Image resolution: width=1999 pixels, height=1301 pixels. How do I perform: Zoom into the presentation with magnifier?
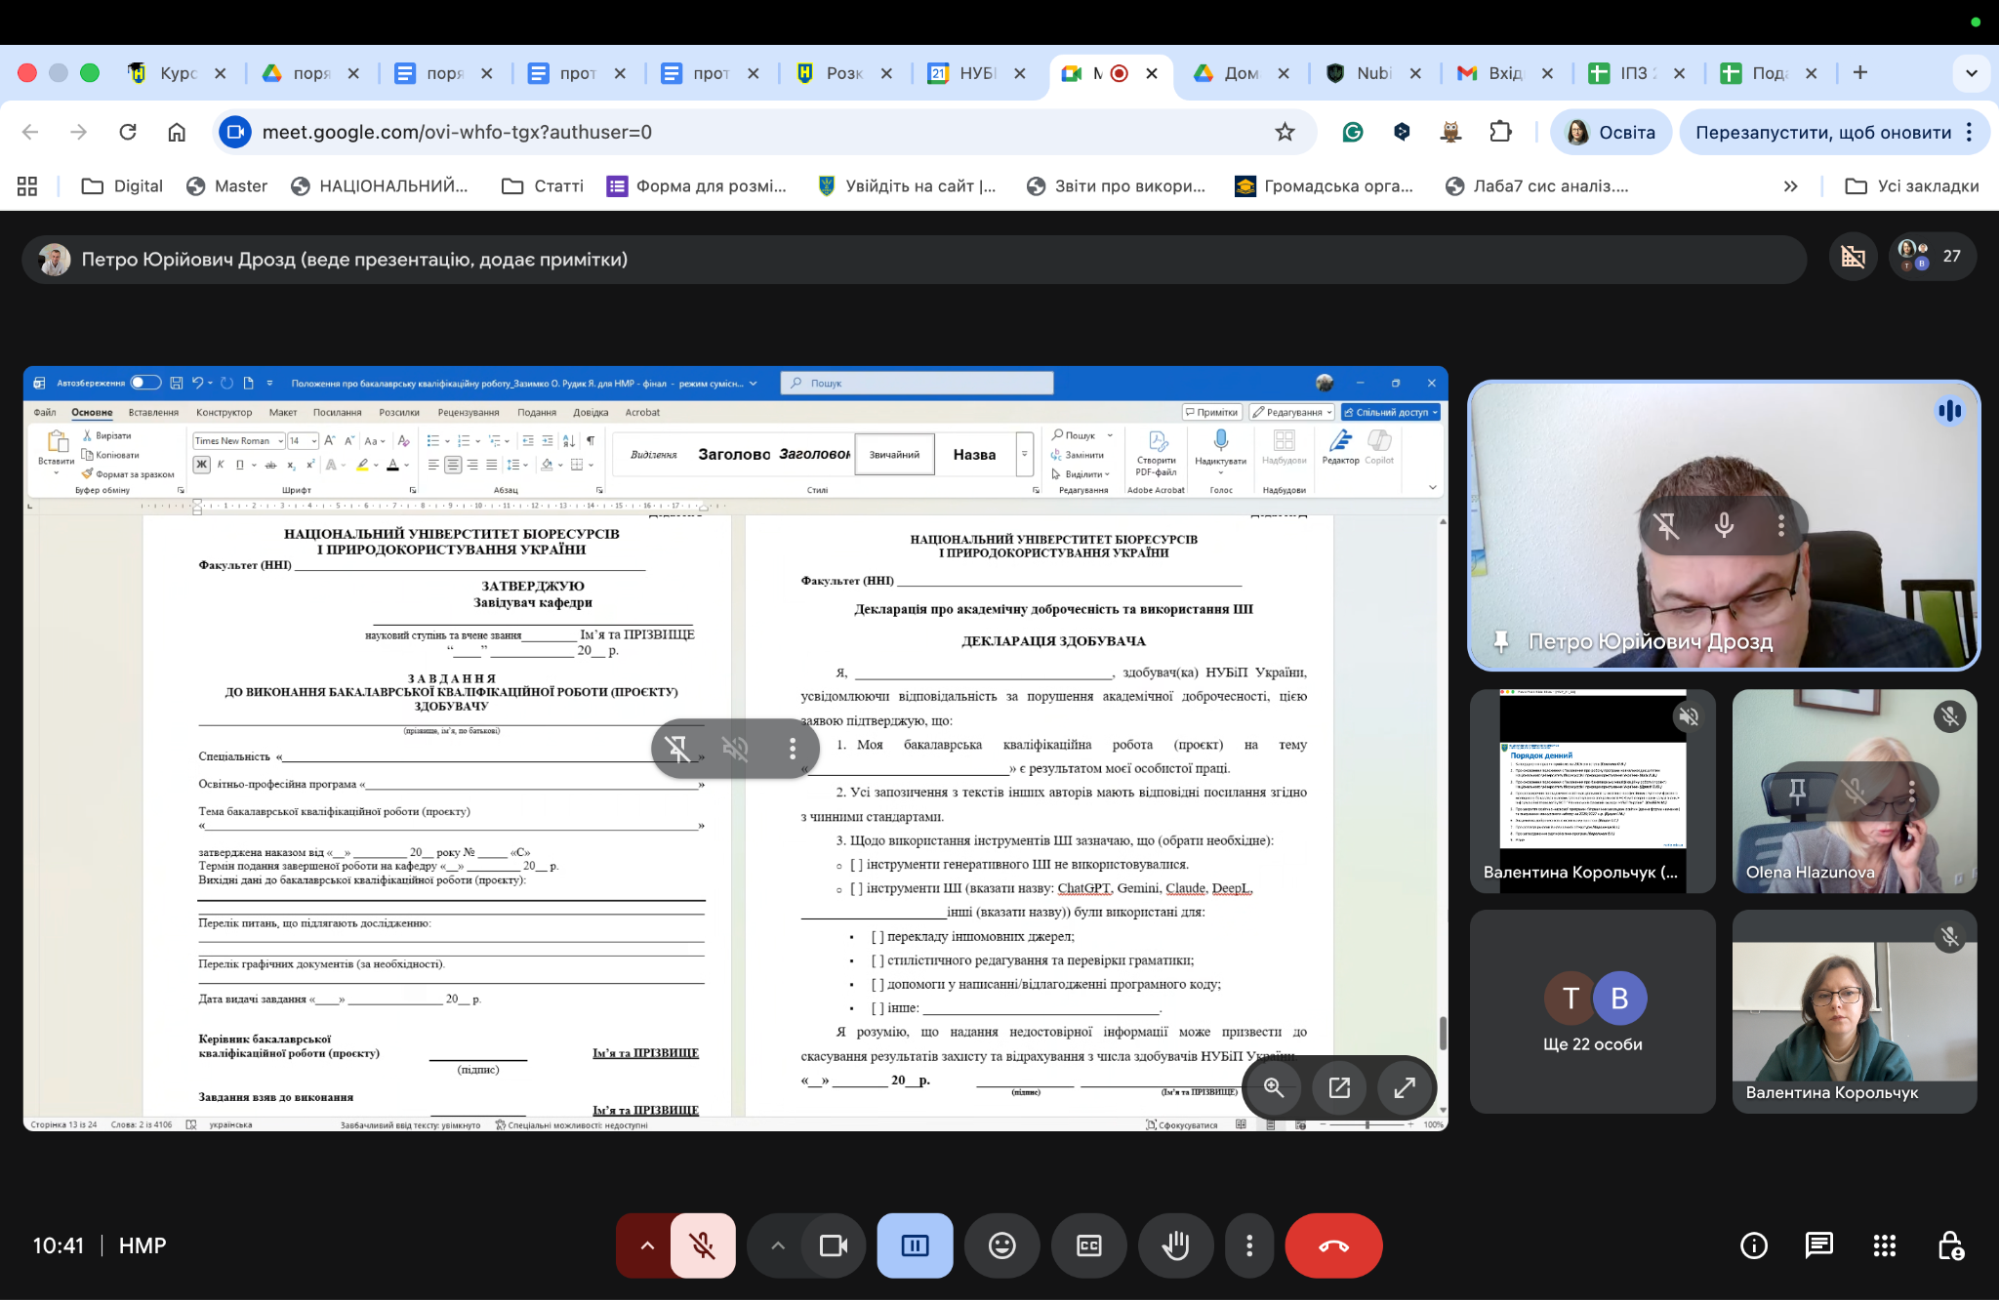(1273, 1087)
